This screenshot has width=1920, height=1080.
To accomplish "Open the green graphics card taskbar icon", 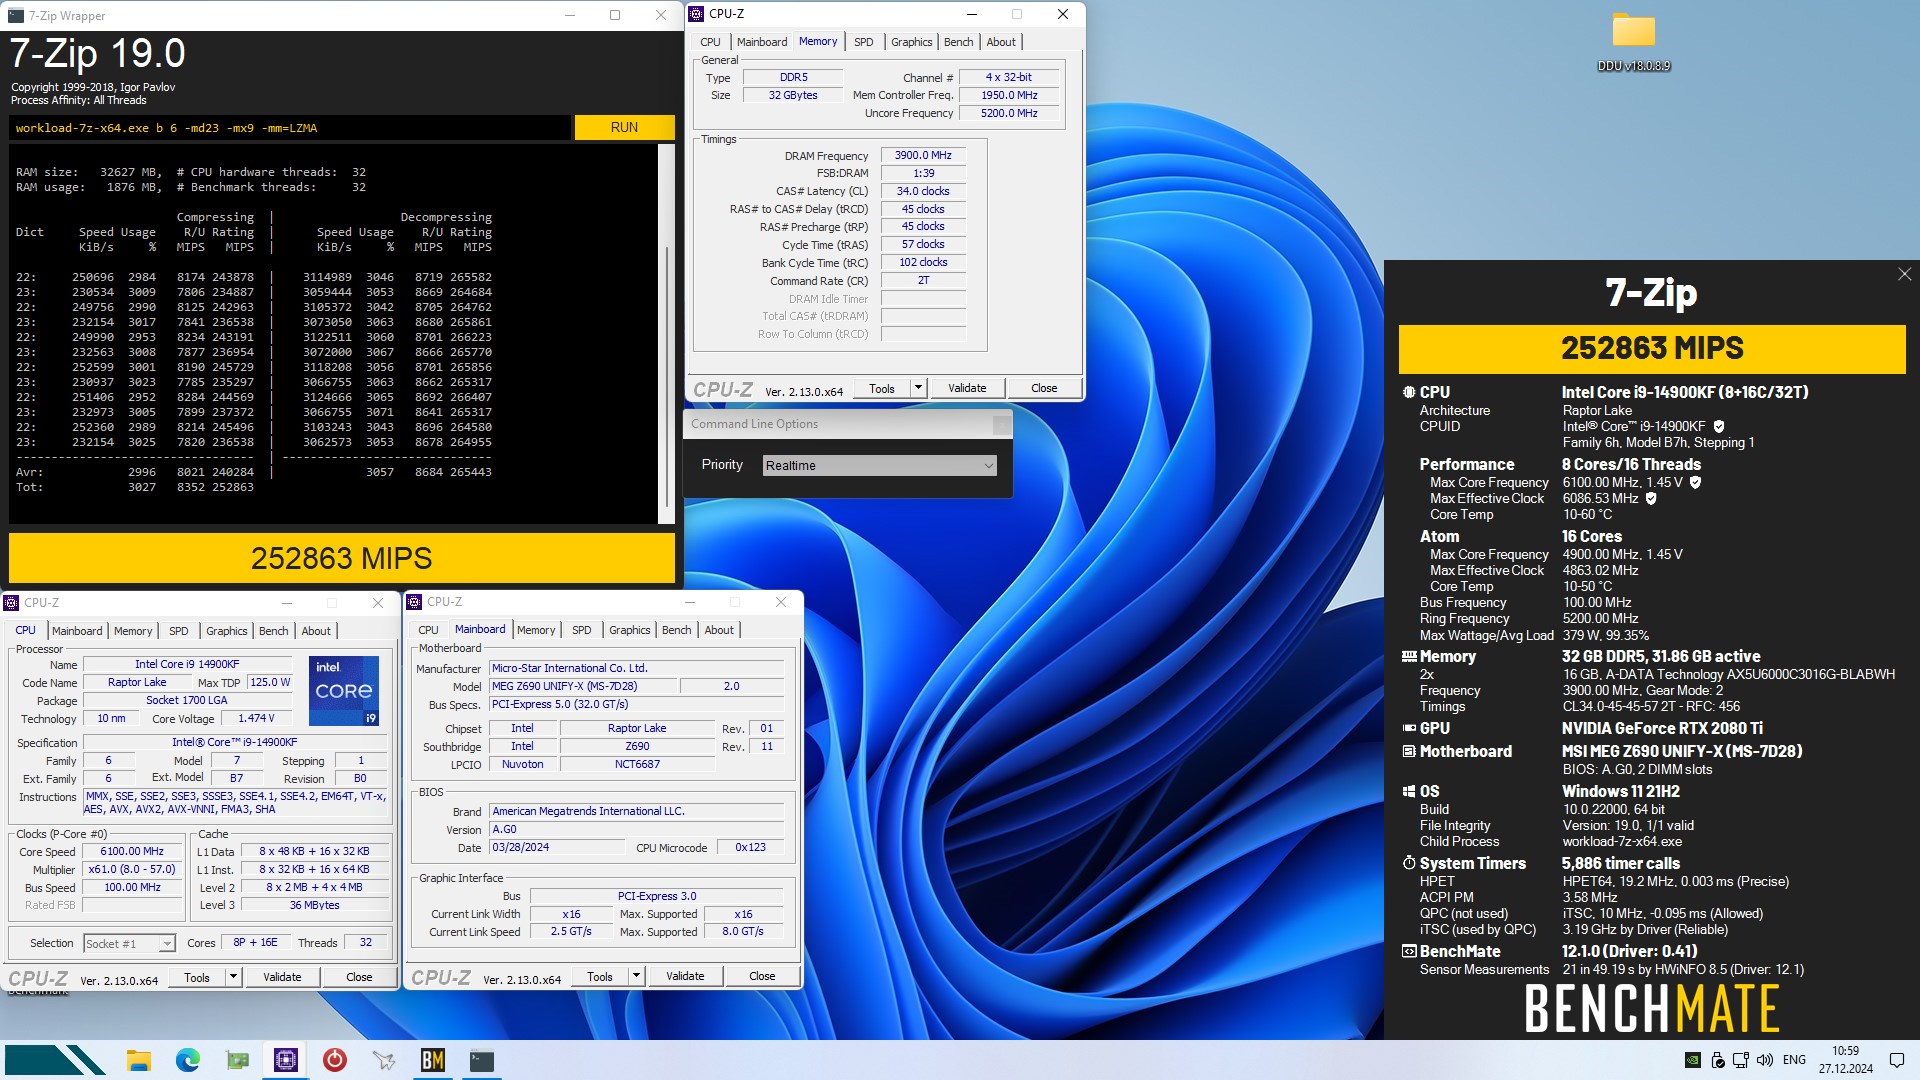I will coord(237,1060).
